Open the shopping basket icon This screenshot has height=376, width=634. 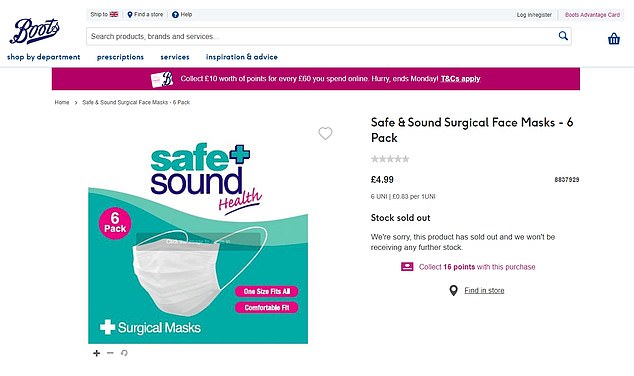[x=614, y=39]
